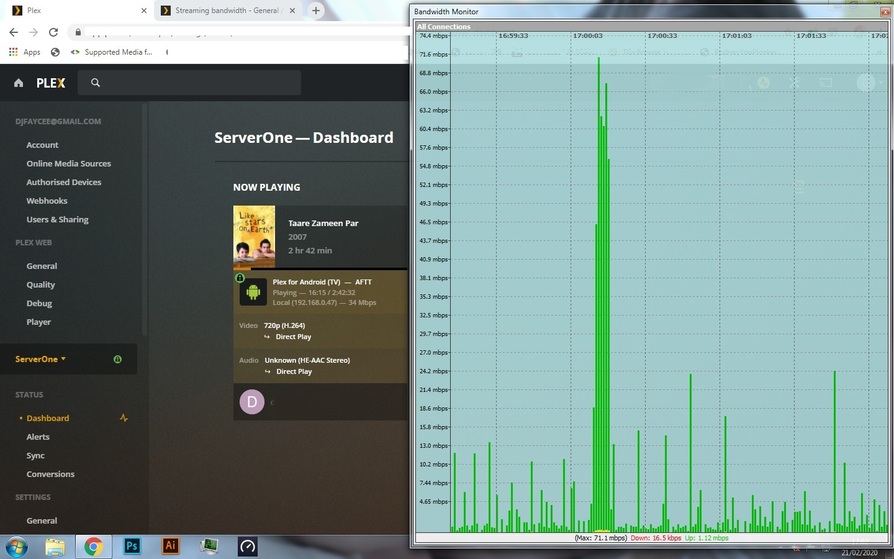
Task: Click the Taare Zameen Par title
Action: 323,223
